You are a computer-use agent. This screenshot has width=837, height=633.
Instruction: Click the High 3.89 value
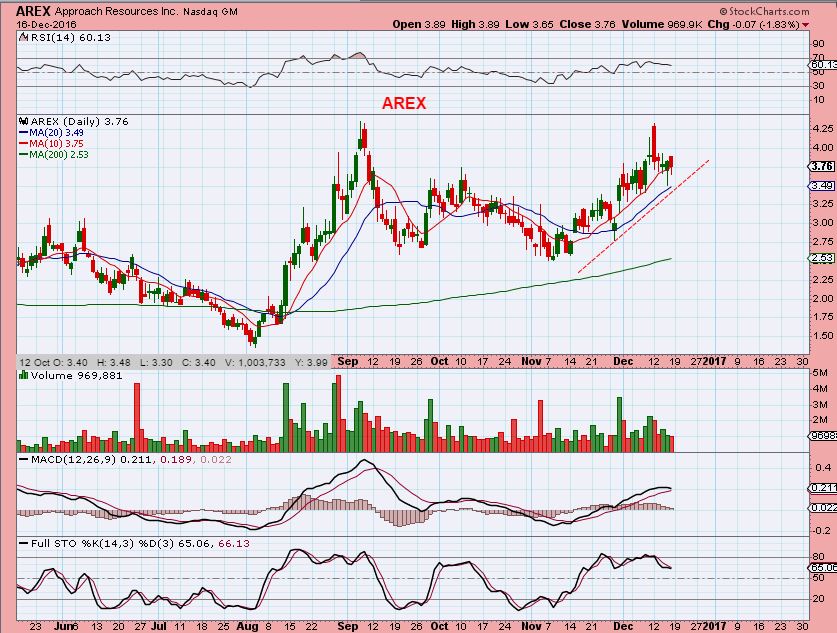tap(476, 25)
